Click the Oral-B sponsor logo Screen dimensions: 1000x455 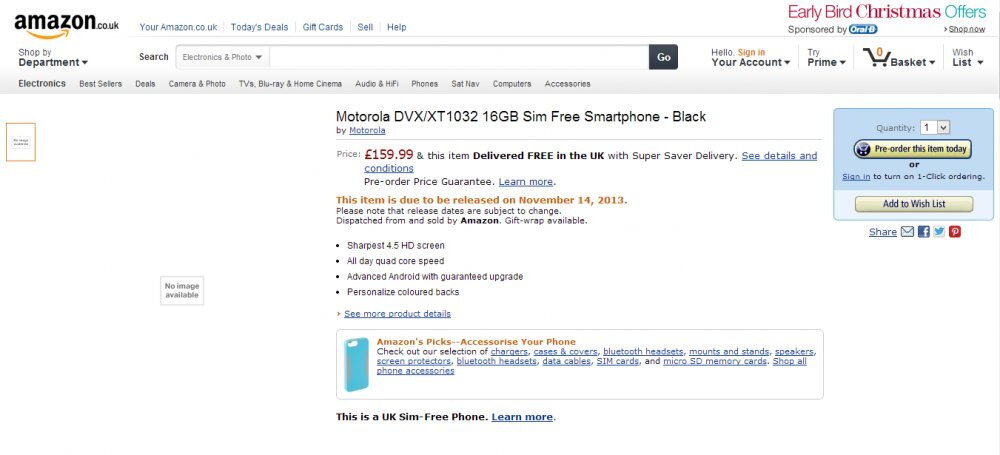pos(862,29)
